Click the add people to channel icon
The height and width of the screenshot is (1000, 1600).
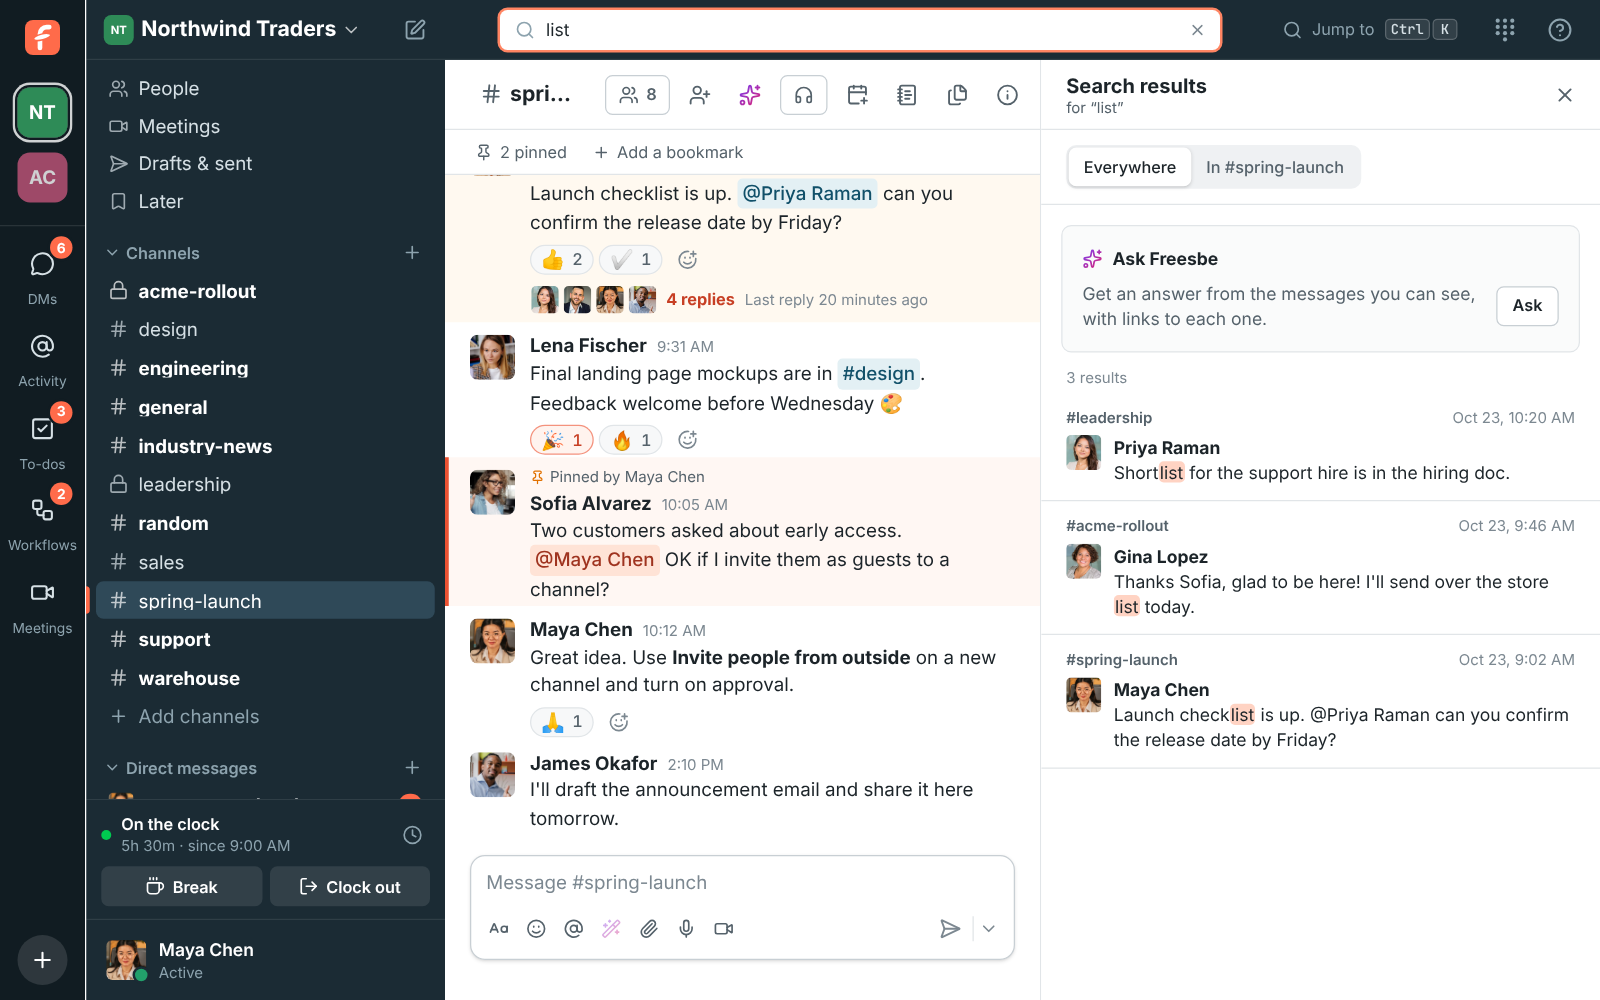(x=700, y=95)
